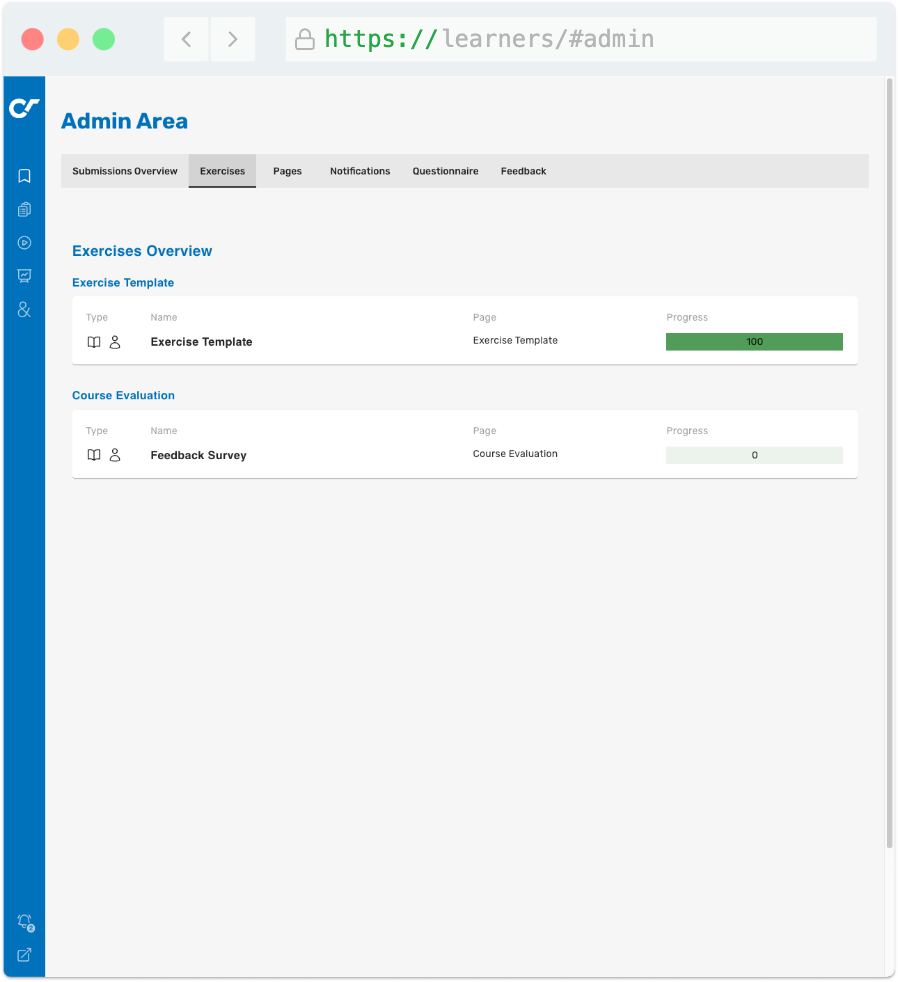Select the person icon beside Feedback Survey

tap(115, 455)
